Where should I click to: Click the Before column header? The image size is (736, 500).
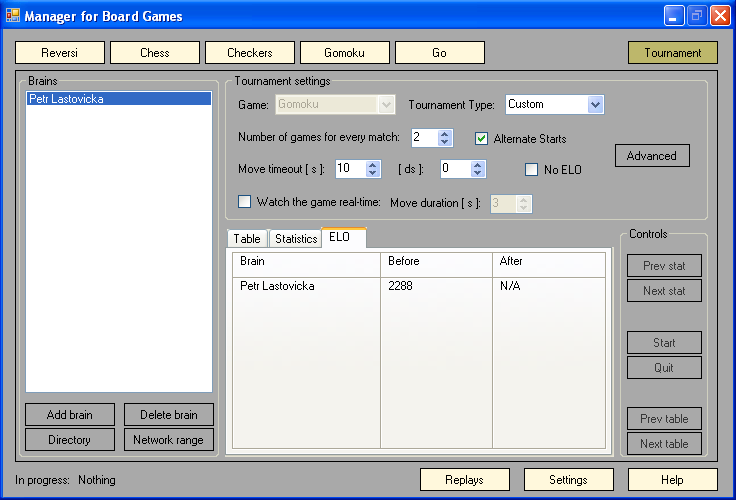click(x=436, y=264)
